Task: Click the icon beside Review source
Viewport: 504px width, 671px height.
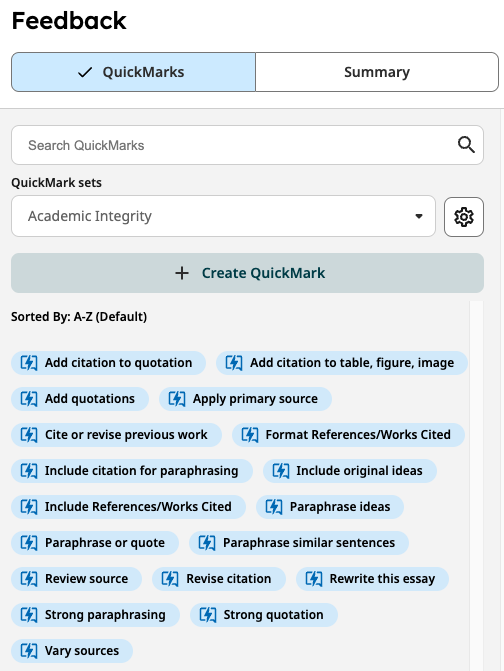Action: tap(29, 579)
